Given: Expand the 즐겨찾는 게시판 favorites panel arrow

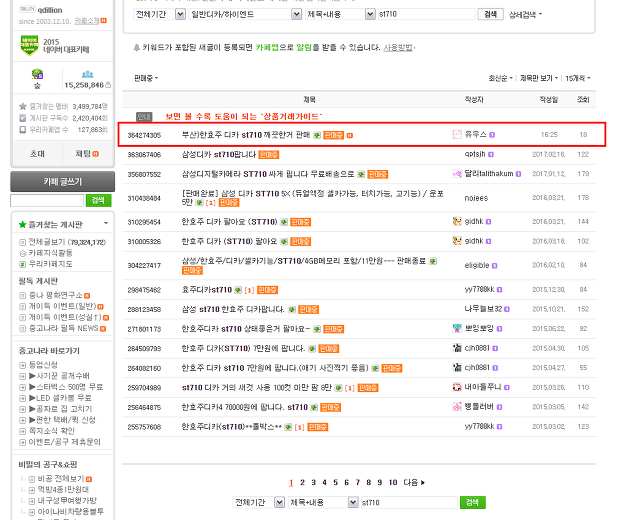Looking at the screenshot, I should click(x=106, y=223).
